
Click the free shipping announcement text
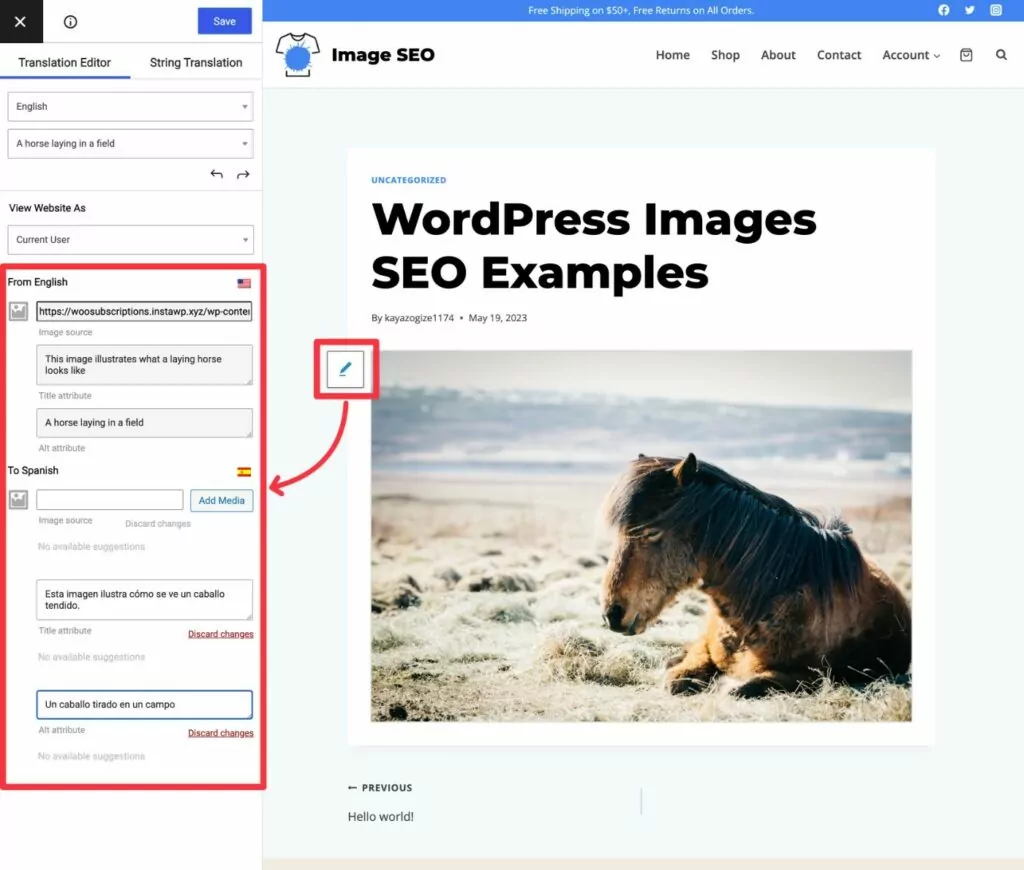pyautogui.click(x=641, y=10)
